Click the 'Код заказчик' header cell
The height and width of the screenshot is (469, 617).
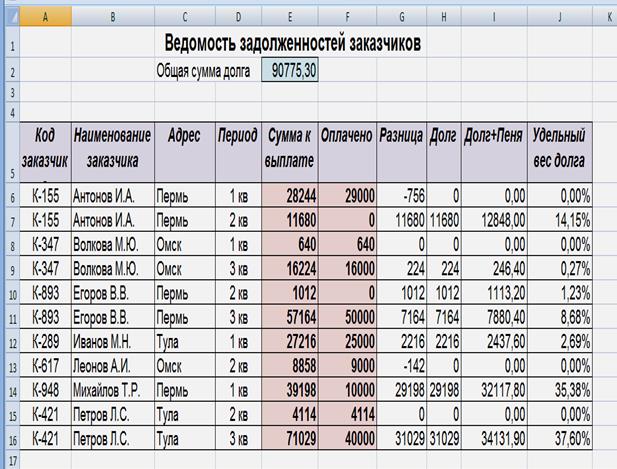point(45,152)
